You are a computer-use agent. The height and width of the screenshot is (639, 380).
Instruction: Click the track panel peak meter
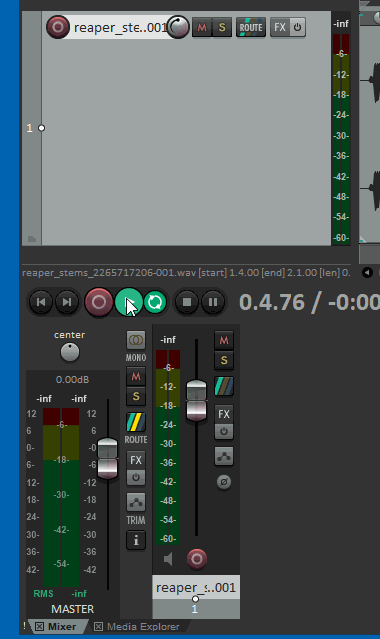[341, 139]
